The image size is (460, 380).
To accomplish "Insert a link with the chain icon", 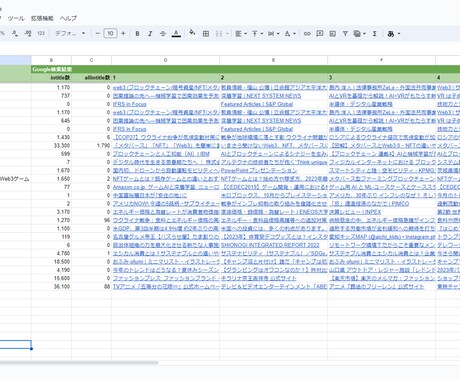I will [x=307, y=34].
